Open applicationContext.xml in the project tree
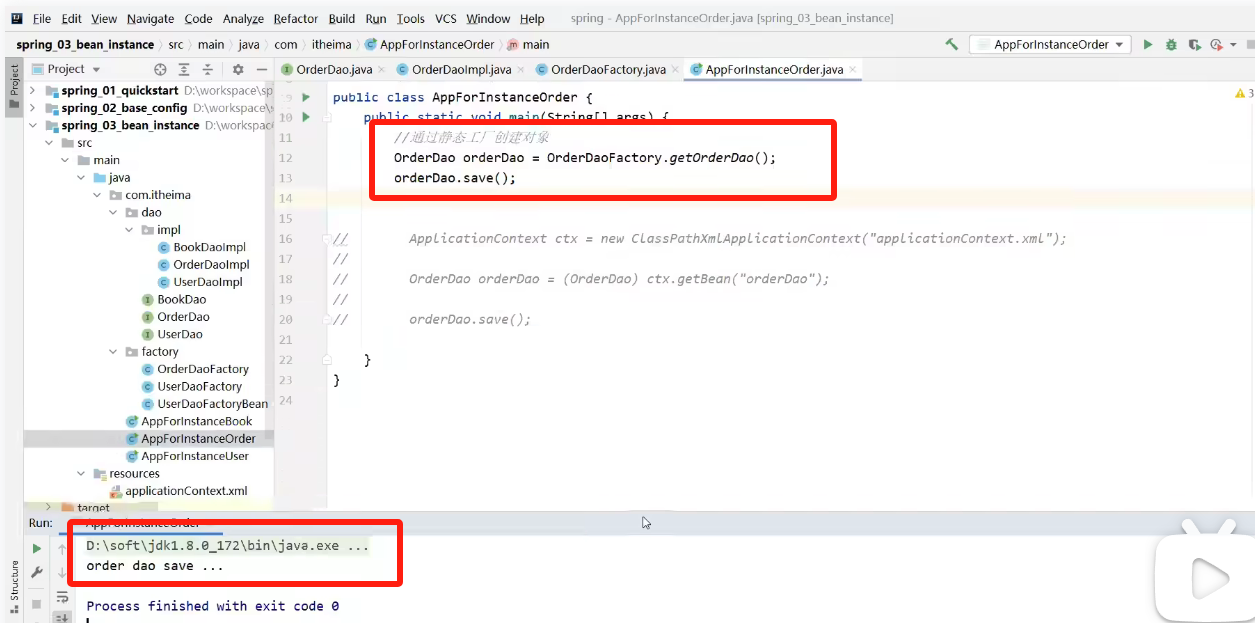The height and width of the screenshot is (623, 1255). (x=178, y=491)
